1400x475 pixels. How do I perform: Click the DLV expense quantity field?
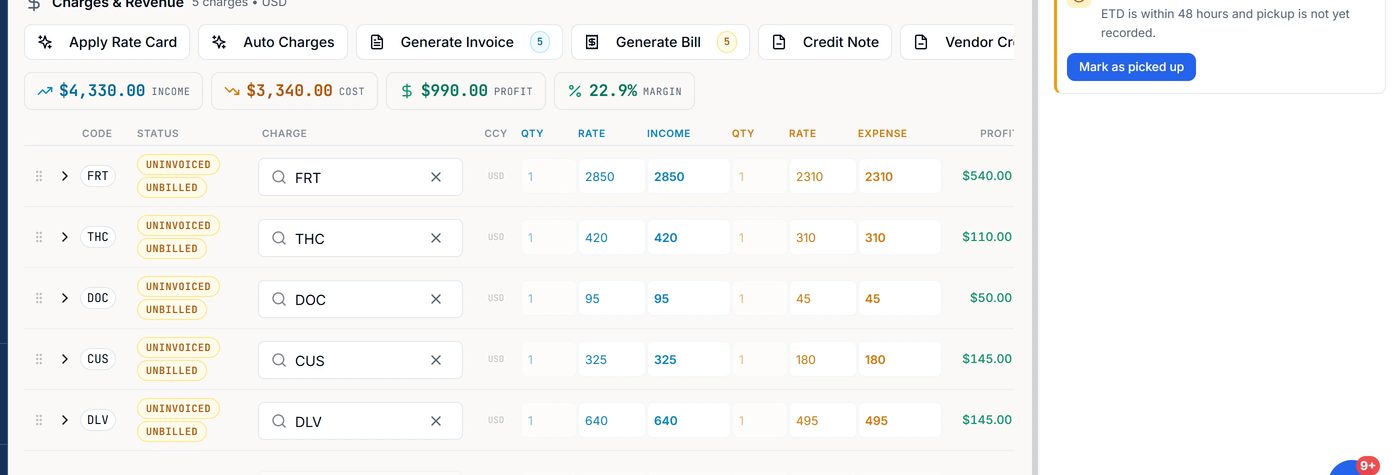coord(759,420)
